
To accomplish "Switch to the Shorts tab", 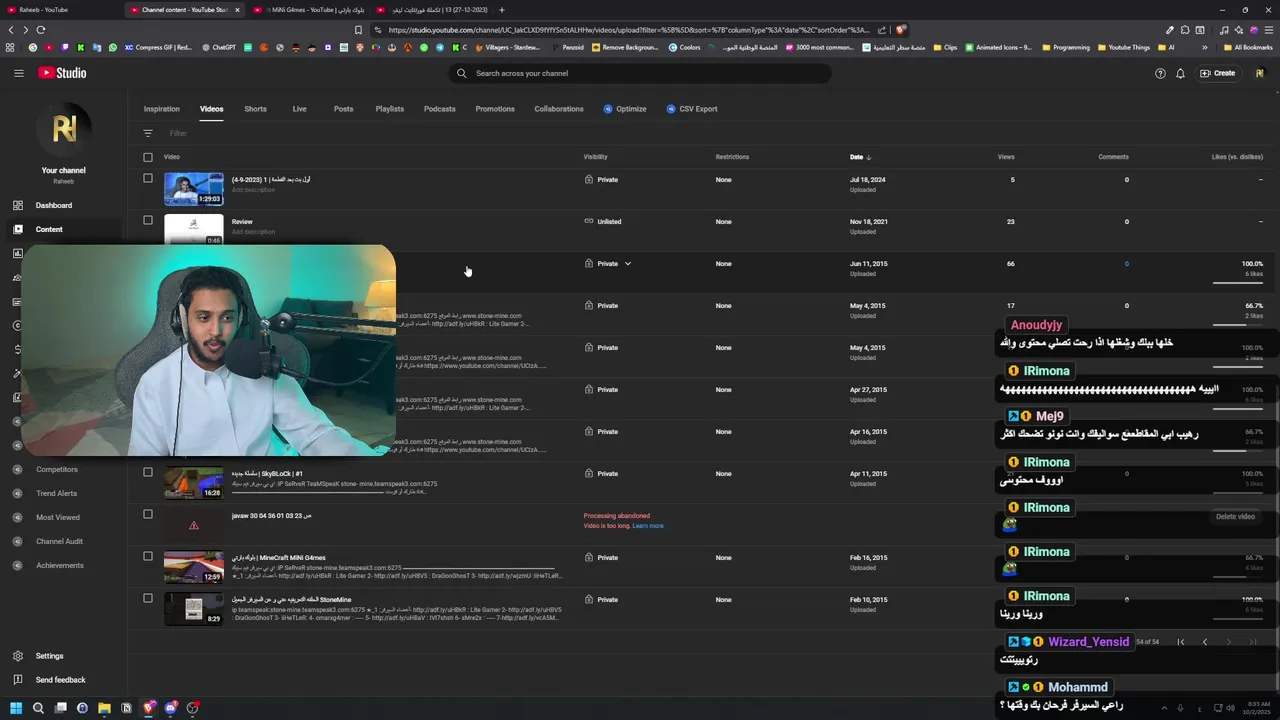I will (255, 109).
